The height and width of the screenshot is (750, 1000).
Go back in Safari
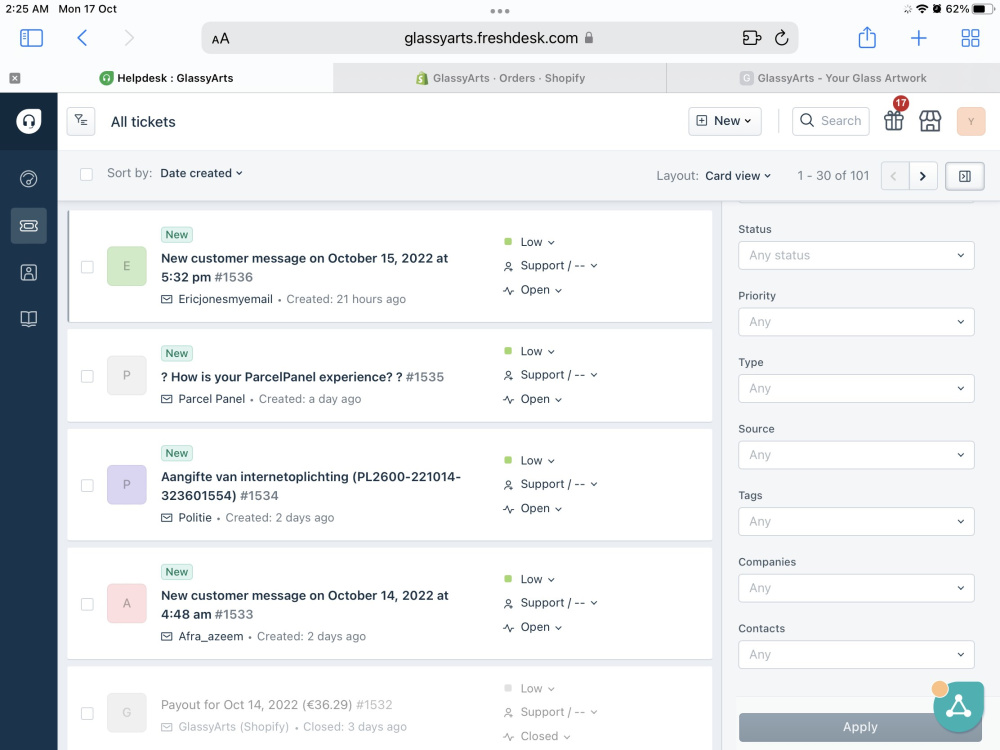tap(82, 38)
